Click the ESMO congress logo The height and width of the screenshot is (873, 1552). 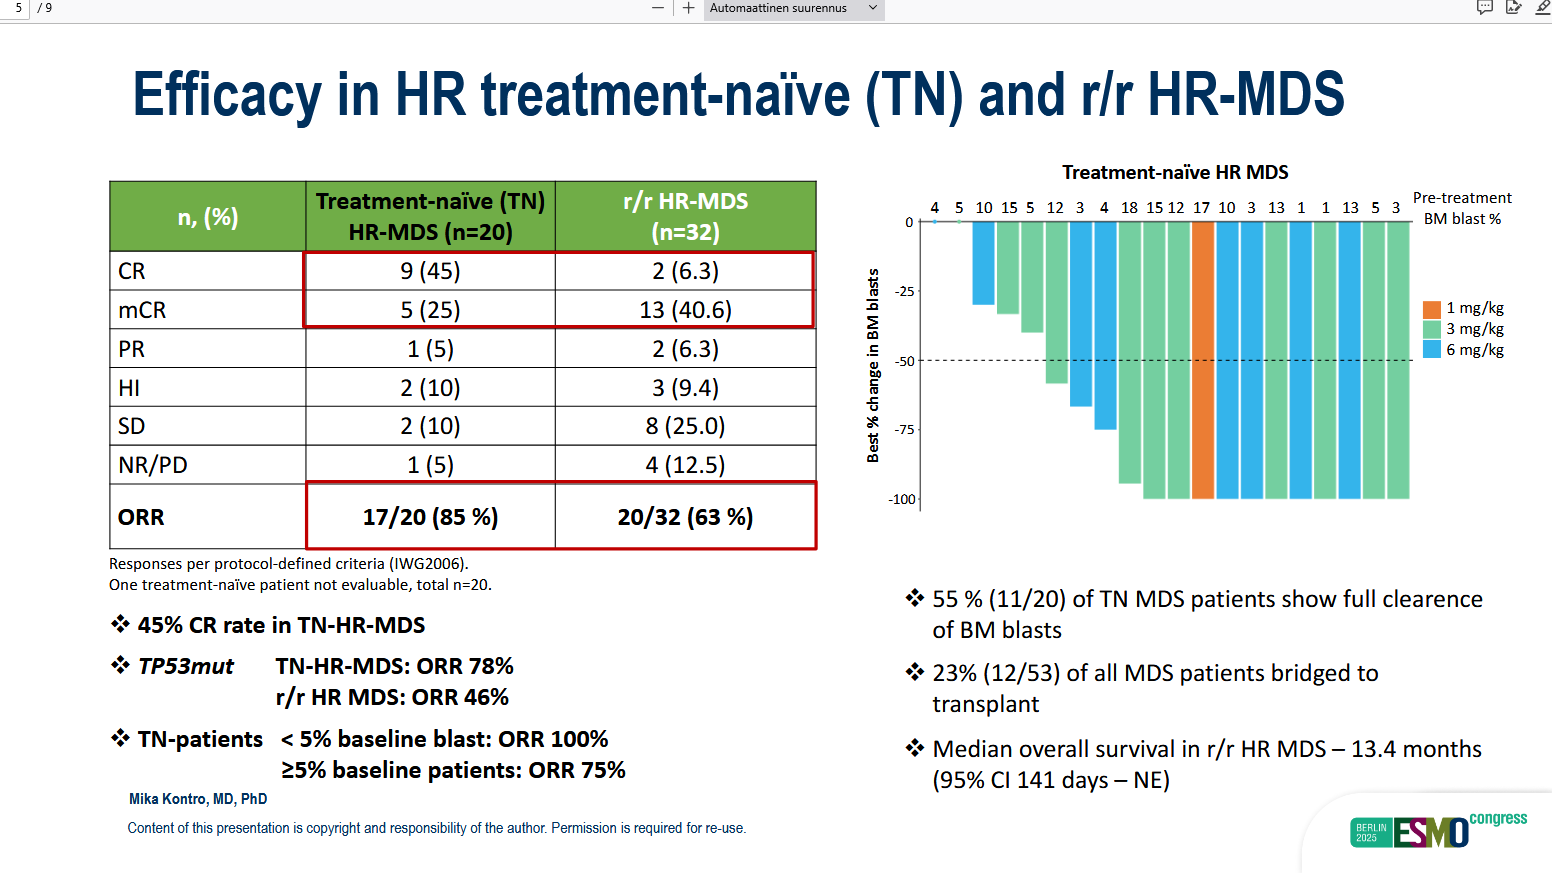coord(1432,832)
